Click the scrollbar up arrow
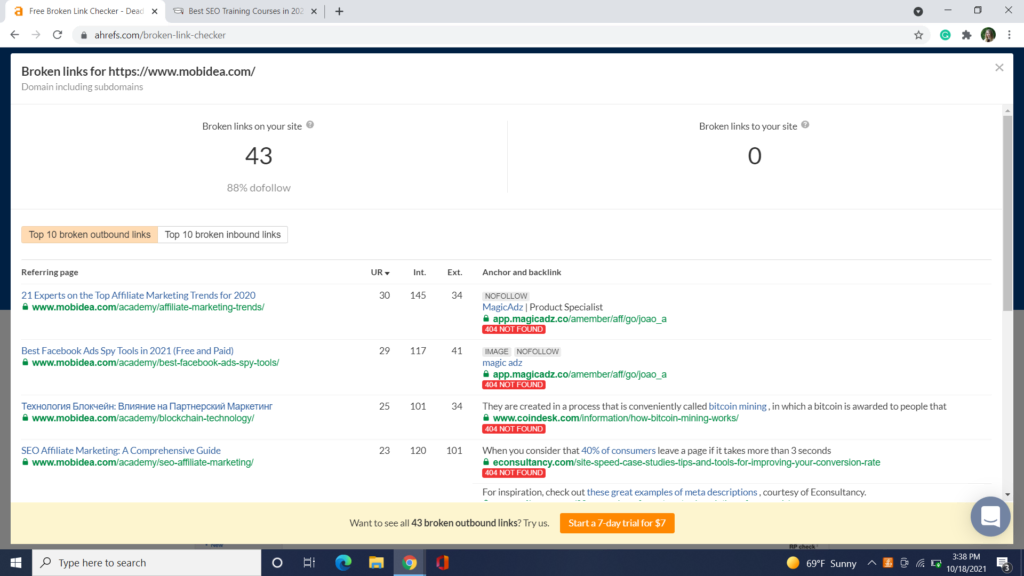1024x576 pixels. click(1008, 111)
